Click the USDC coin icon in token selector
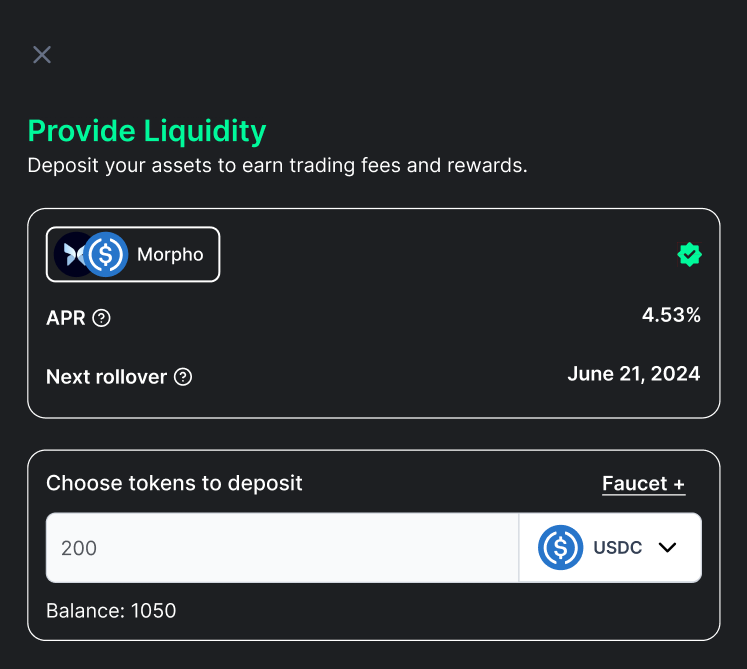Screen dimensions: 747x669 (560, 547)
